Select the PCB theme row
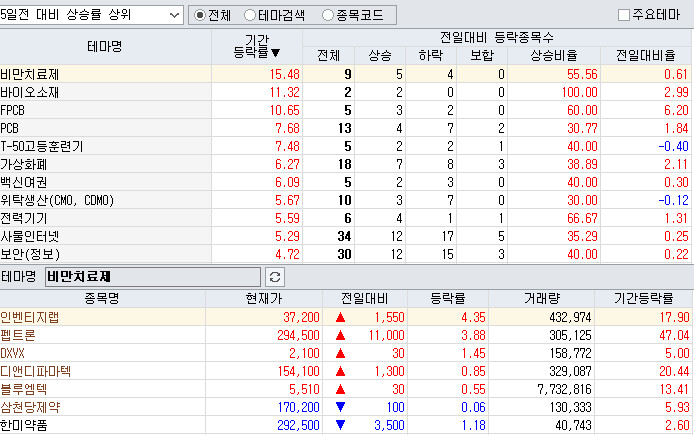 (345, 128)
